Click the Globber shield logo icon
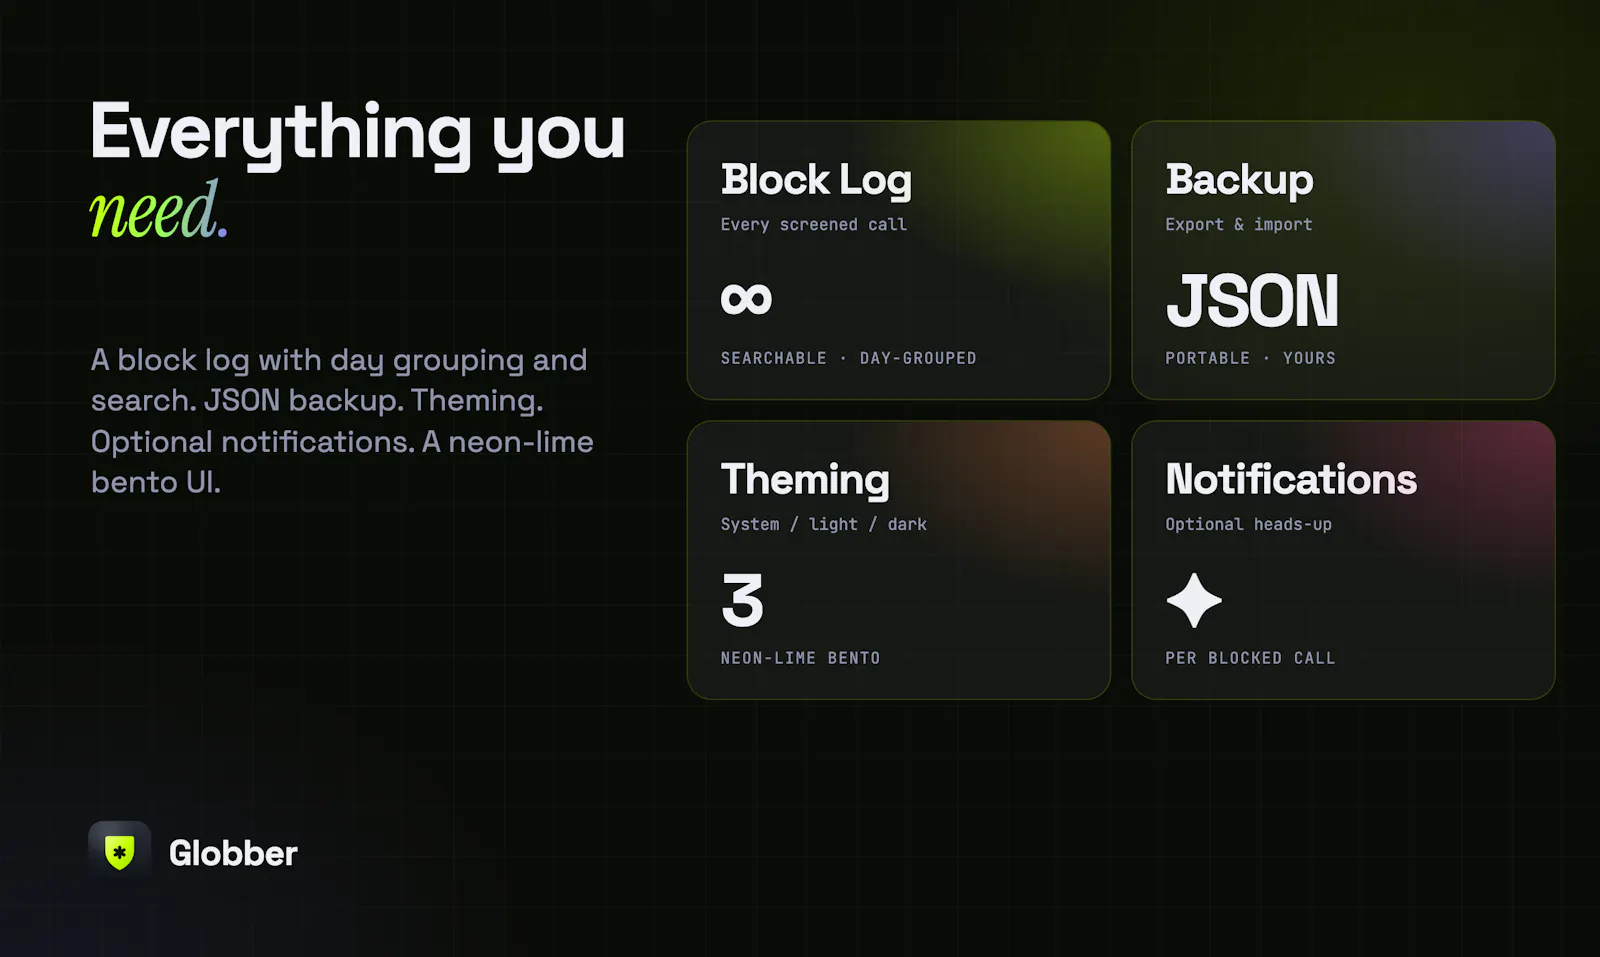Image resolution: width=1600 pixels, height=957 pixels. (x=119, y=852)
